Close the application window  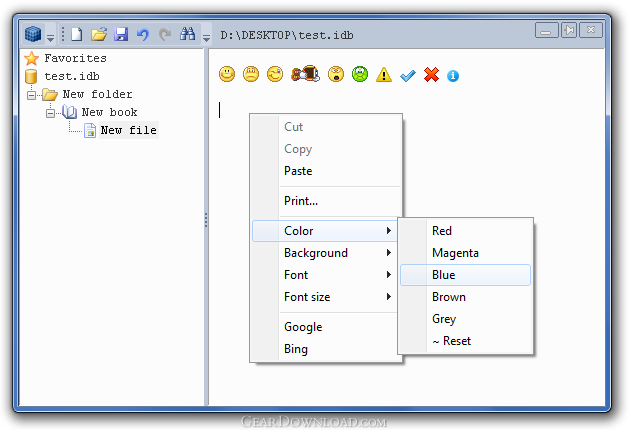click(x=591, y=30)
